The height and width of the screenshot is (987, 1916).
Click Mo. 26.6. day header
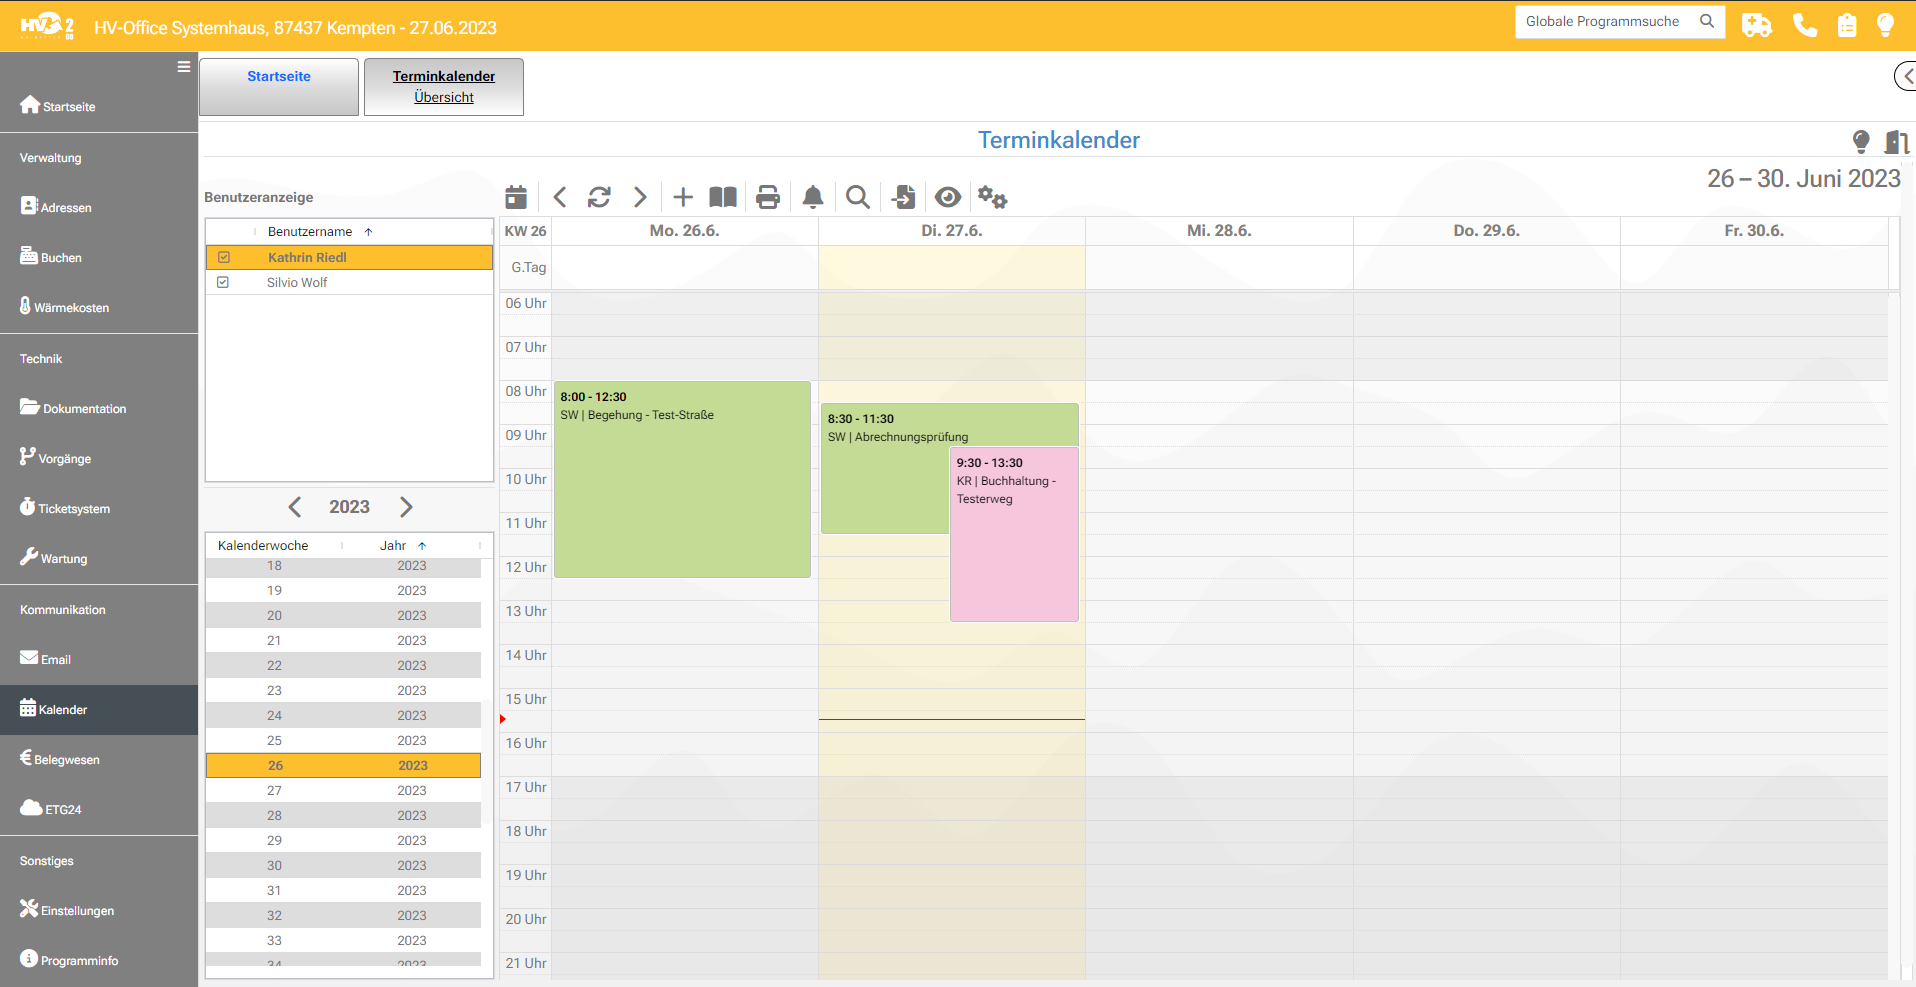pos(684,230)
